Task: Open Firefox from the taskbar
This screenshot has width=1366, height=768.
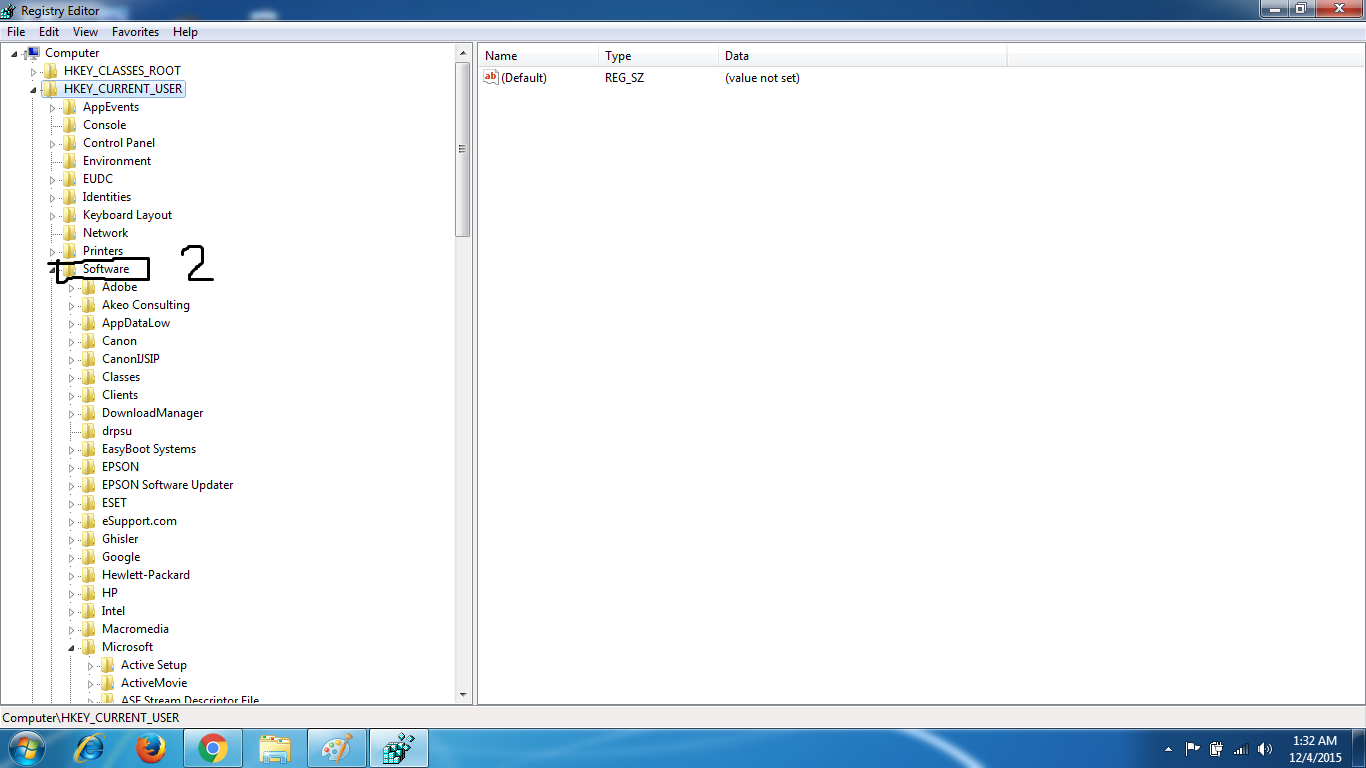Action: coord(151,748)
